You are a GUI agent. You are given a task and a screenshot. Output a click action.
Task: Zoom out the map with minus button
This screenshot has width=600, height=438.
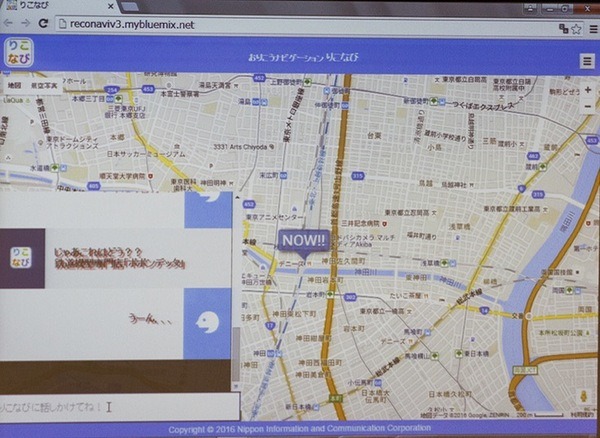click(x=588, y=106)
